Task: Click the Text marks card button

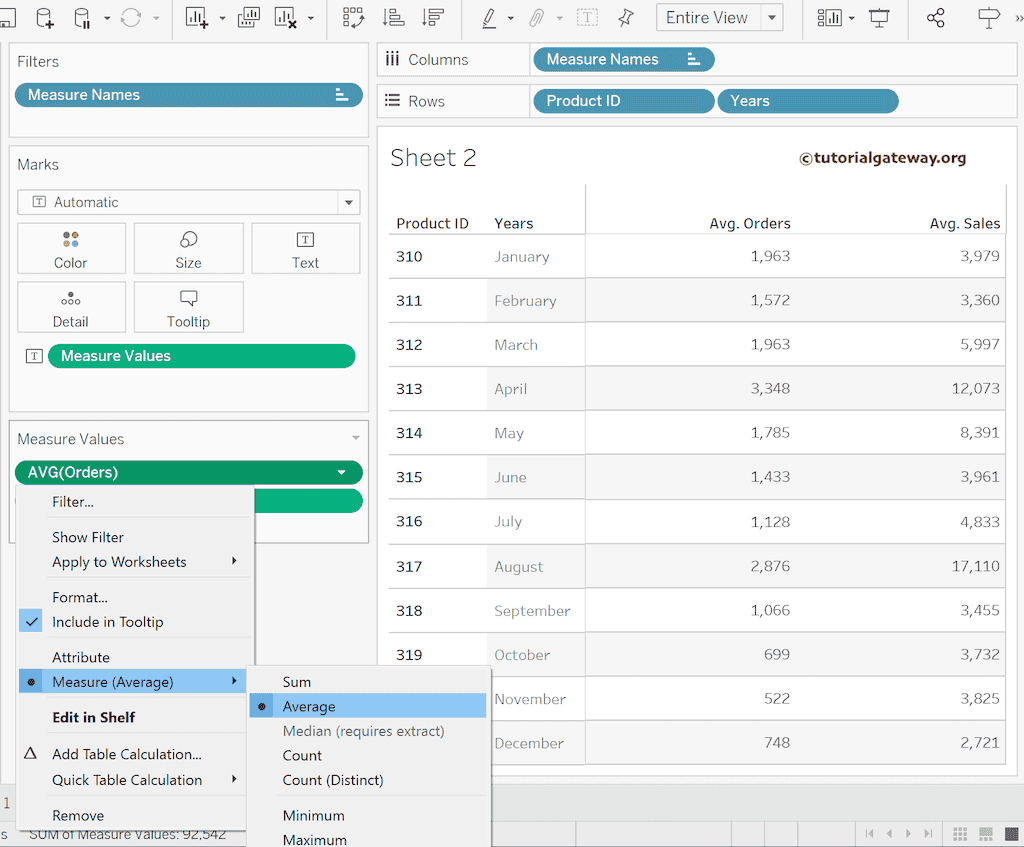Action: click(305, 250)
